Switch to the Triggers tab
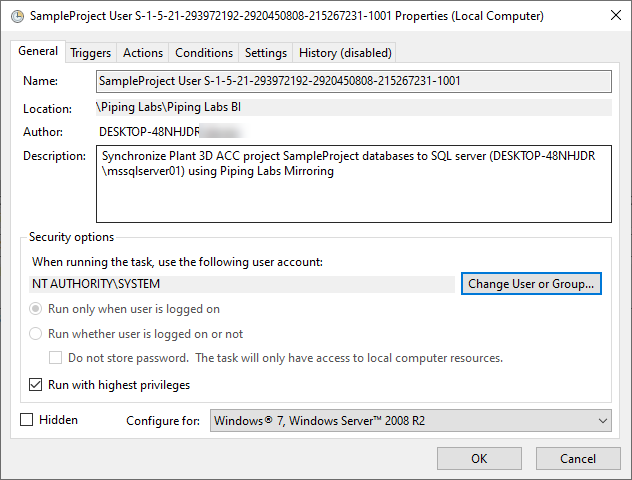The height and width of the screenshot is (480, 632). [x=91, y=53]
